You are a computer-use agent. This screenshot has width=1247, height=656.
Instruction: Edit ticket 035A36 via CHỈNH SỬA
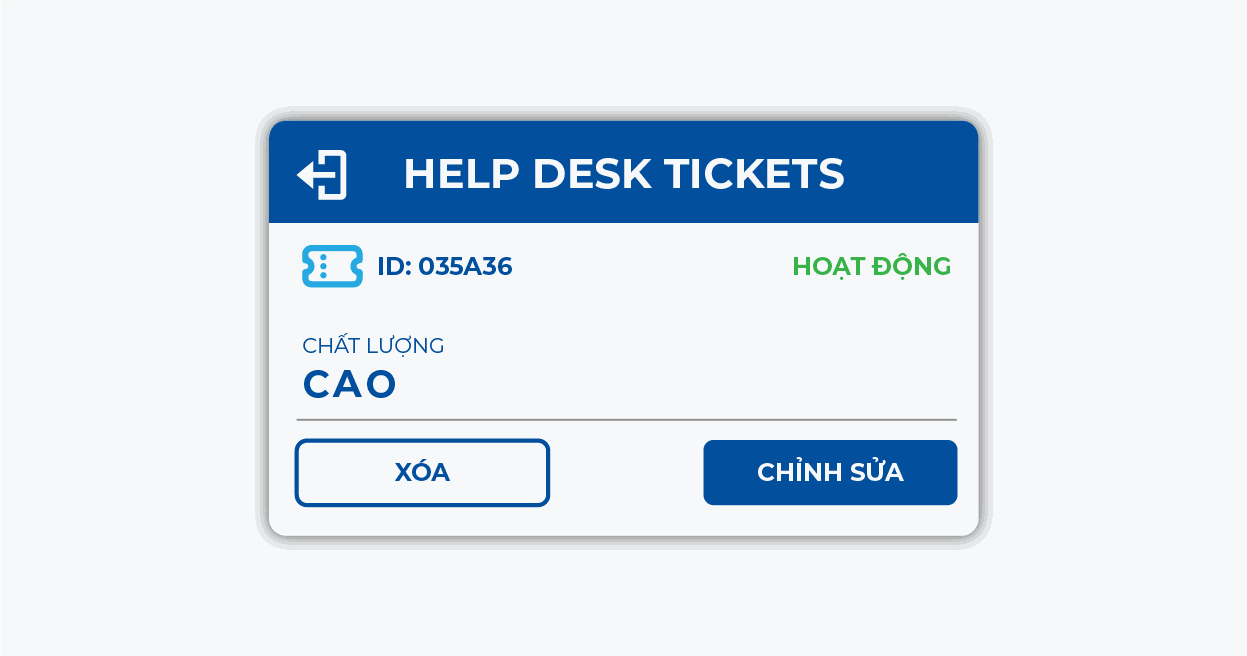pos(830,472)
